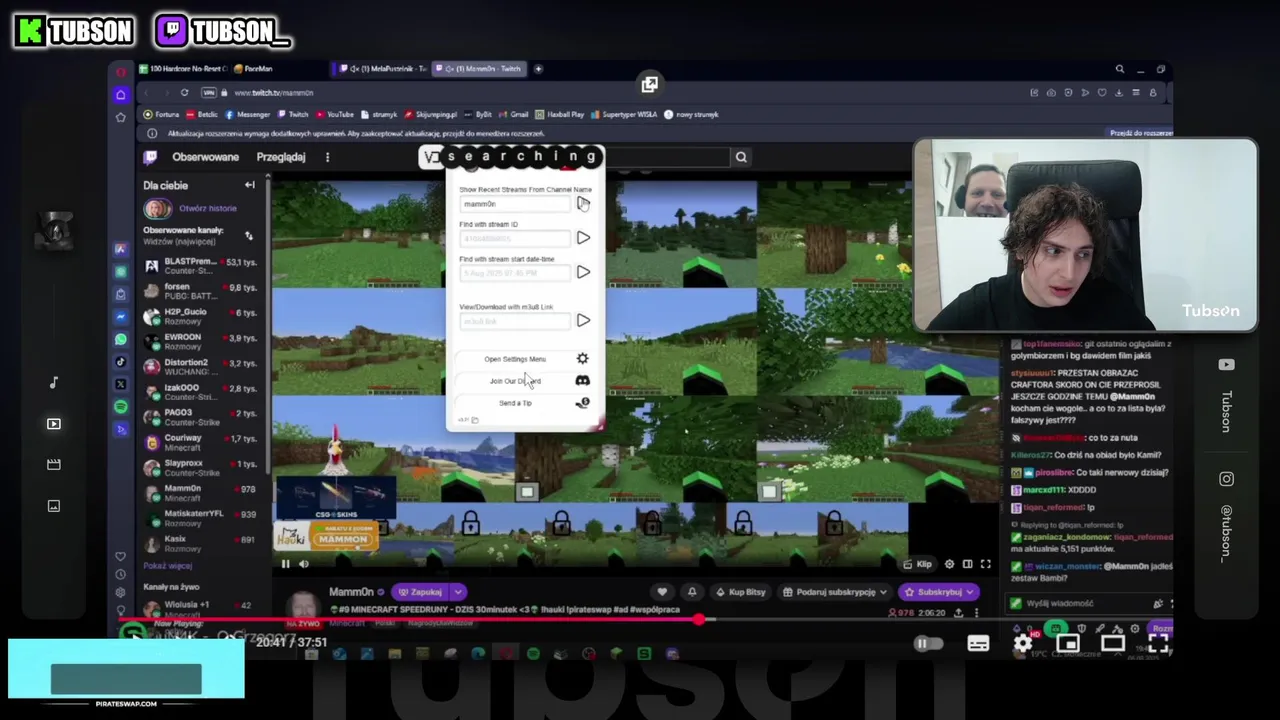Open the Obserwowane tab on Twitch

(205, 157)
